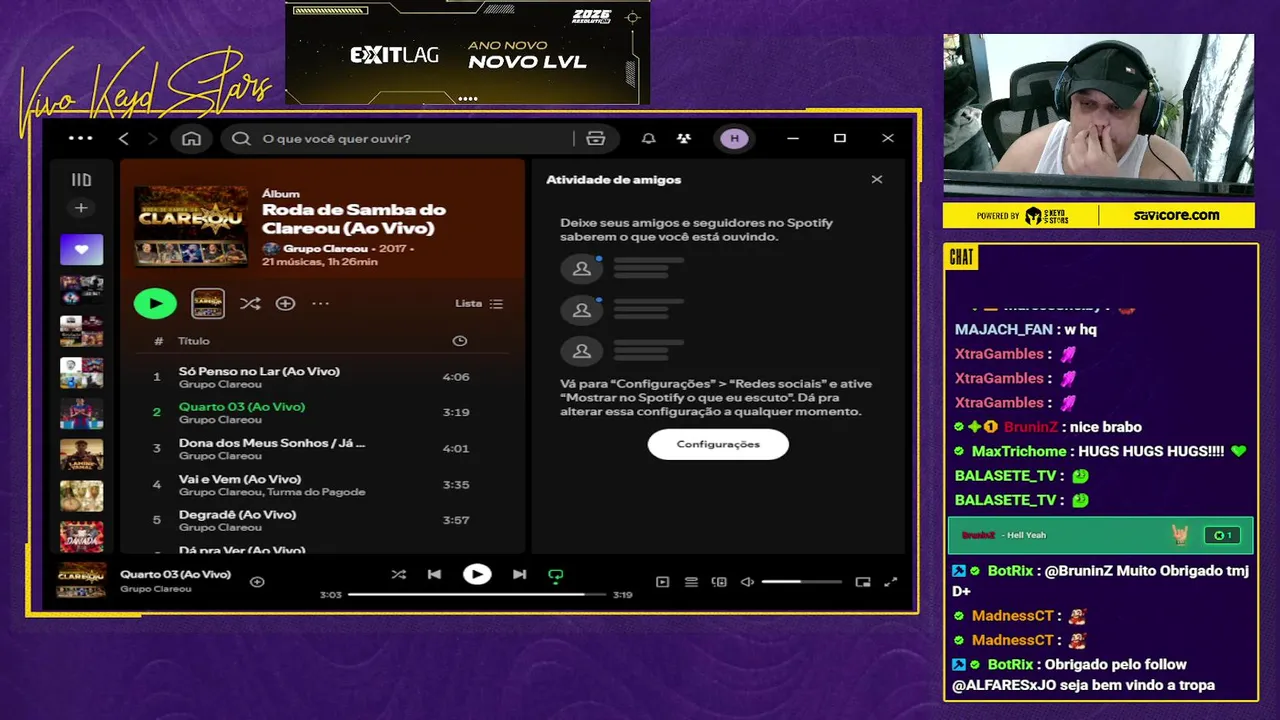
Task: Enable shuffle for the album
Action: [x=250, y=303]
